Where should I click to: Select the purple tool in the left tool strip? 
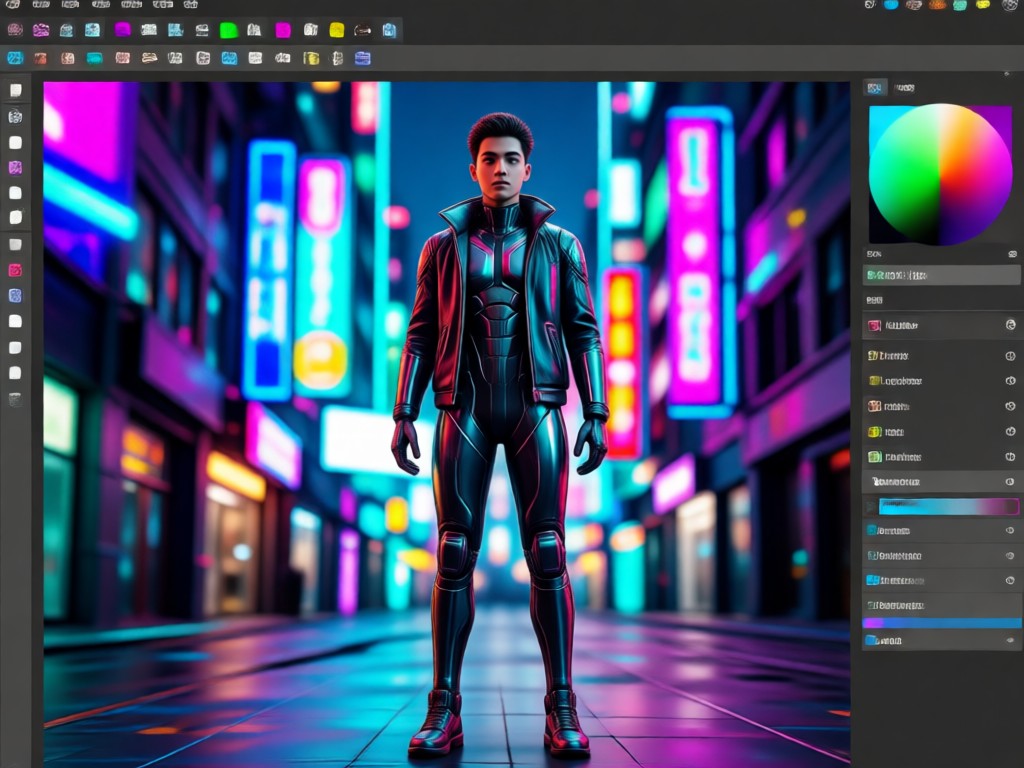pos(15,168)
